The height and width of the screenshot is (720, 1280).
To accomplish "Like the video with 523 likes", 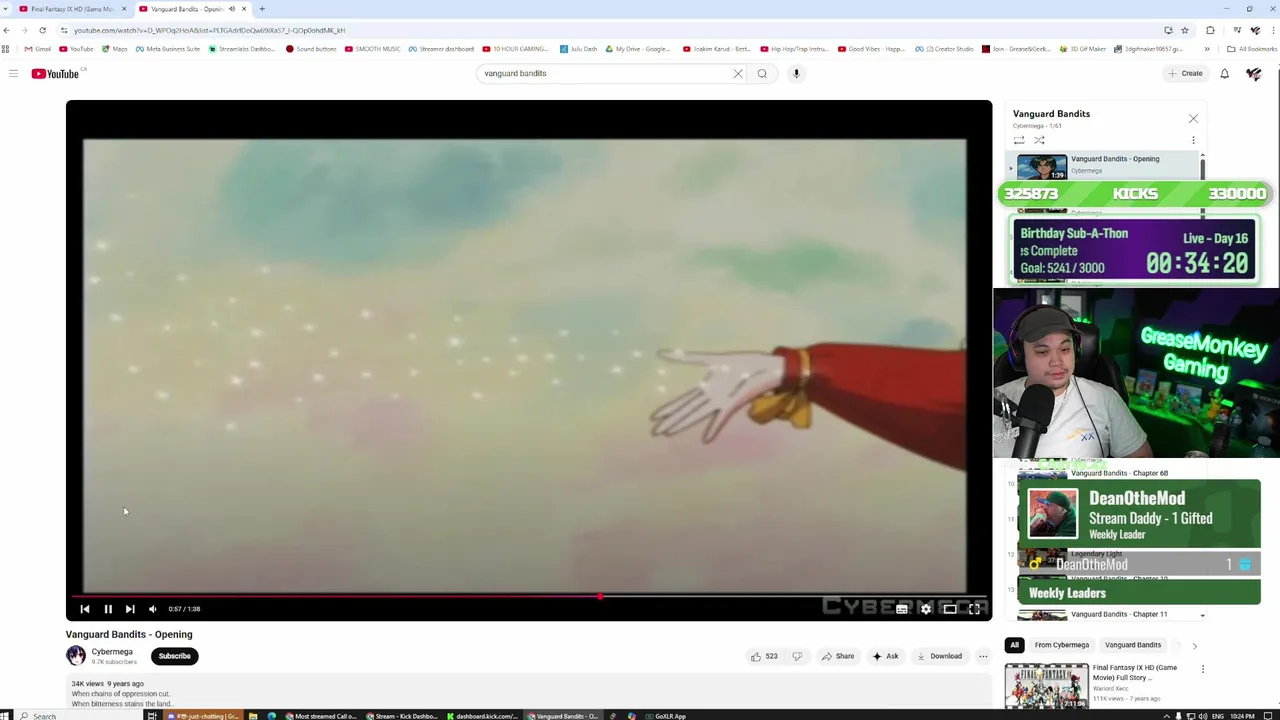I will click(x=764, y=656).
